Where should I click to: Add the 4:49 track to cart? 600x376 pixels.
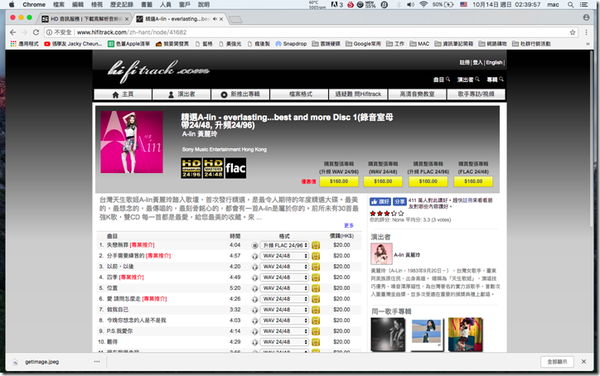click(316, 278)
